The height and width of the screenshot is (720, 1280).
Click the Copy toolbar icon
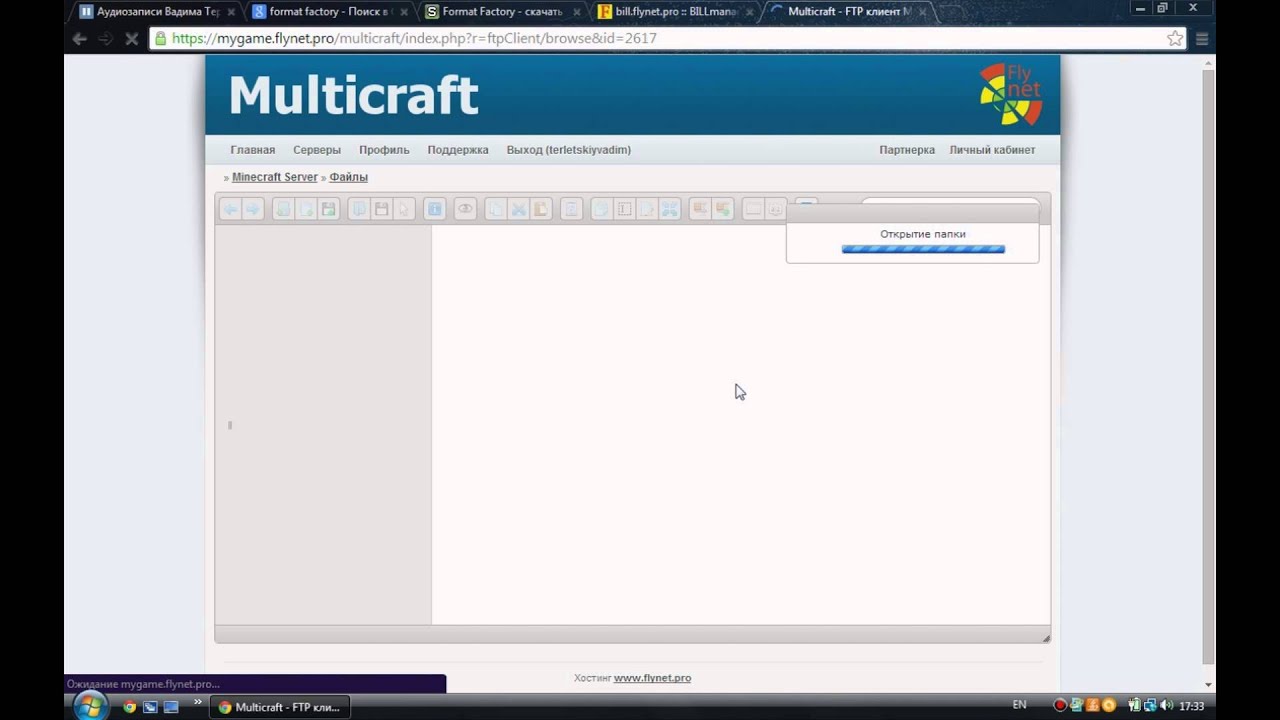point(495,209)
